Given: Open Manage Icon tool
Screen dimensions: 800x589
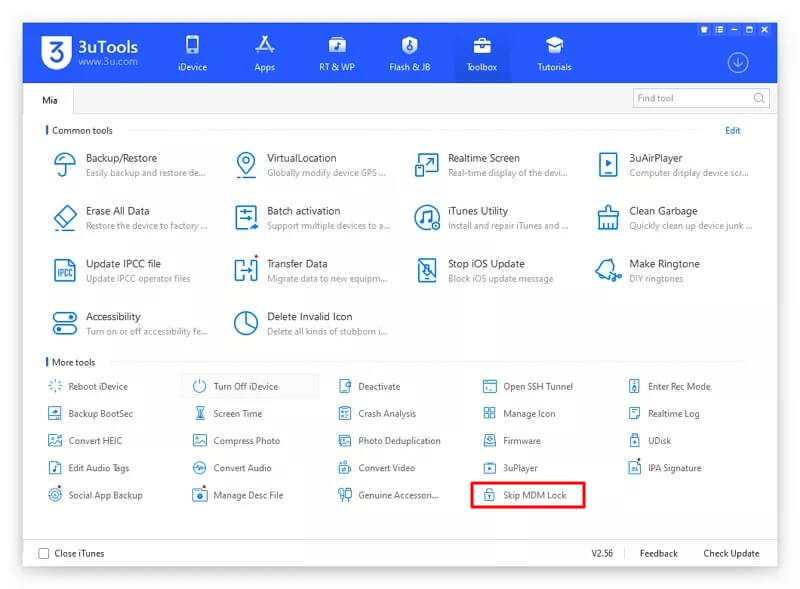Looking at the screenshot, I should point(519,413).
